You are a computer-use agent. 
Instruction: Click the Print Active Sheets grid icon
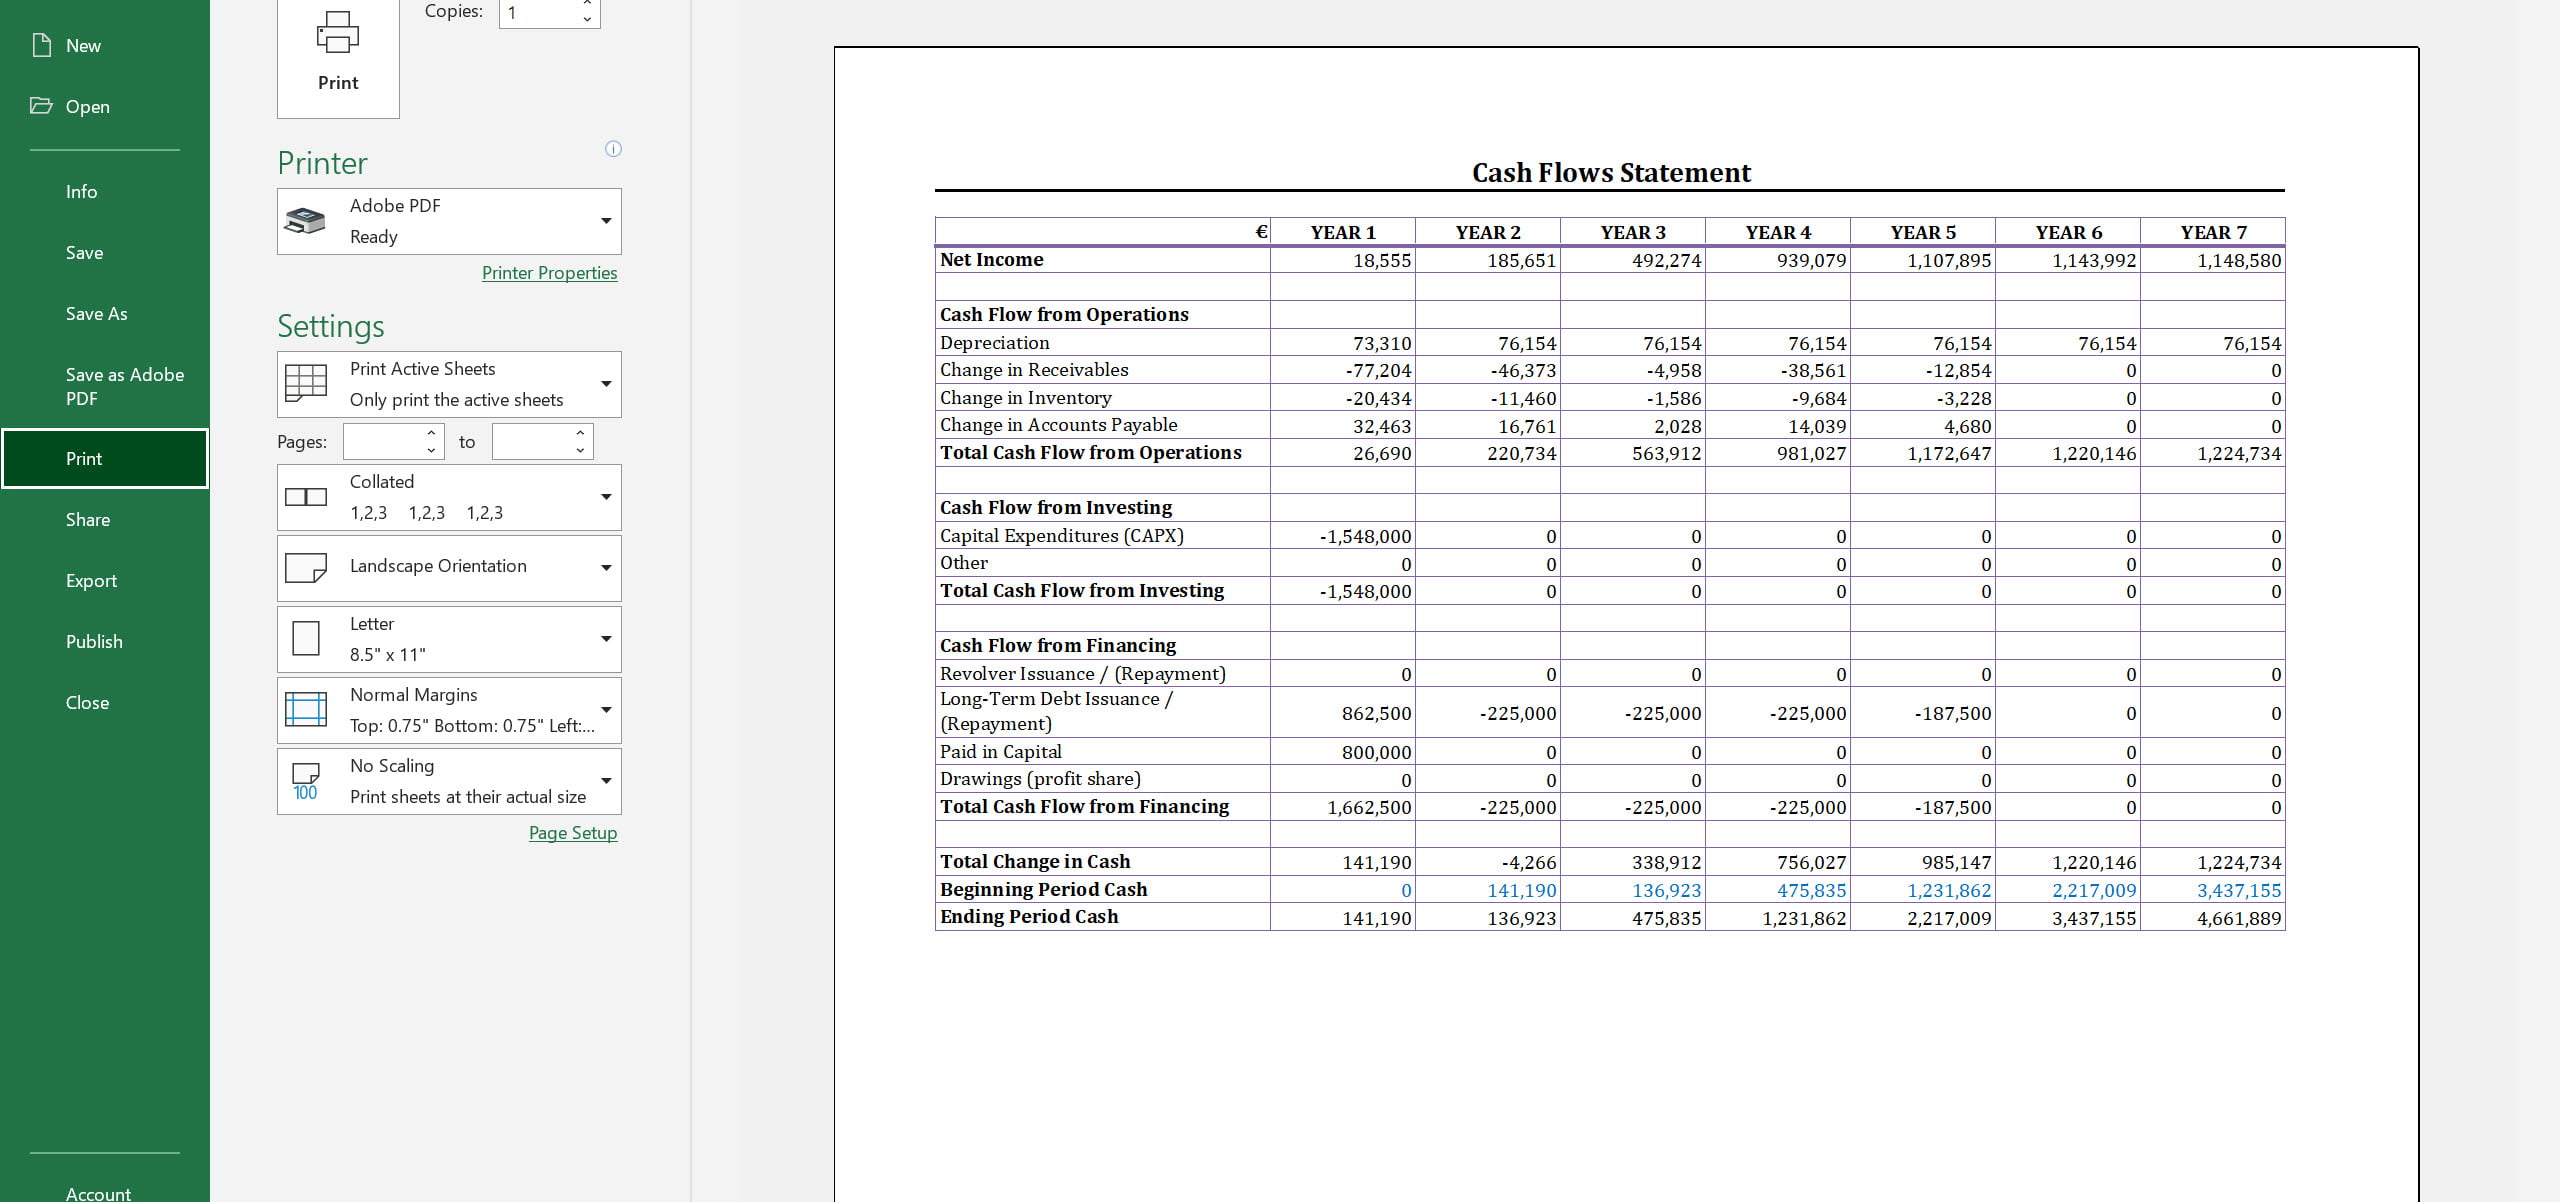[306, 383]
